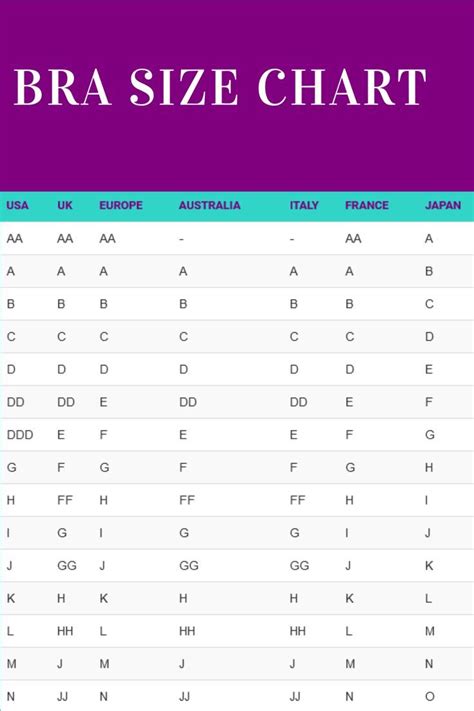The image size is (474, 711).
Task: Select the E cell in the EUROPE column
Action: tap(103, 402)
